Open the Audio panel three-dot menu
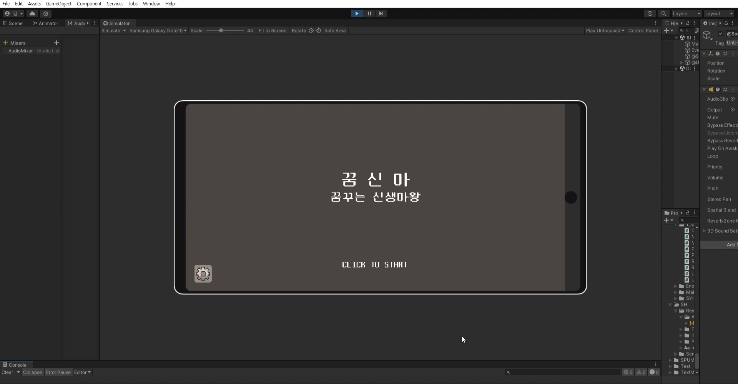Image resolution: width=738 pixels, height=384 pixels. 94,23
